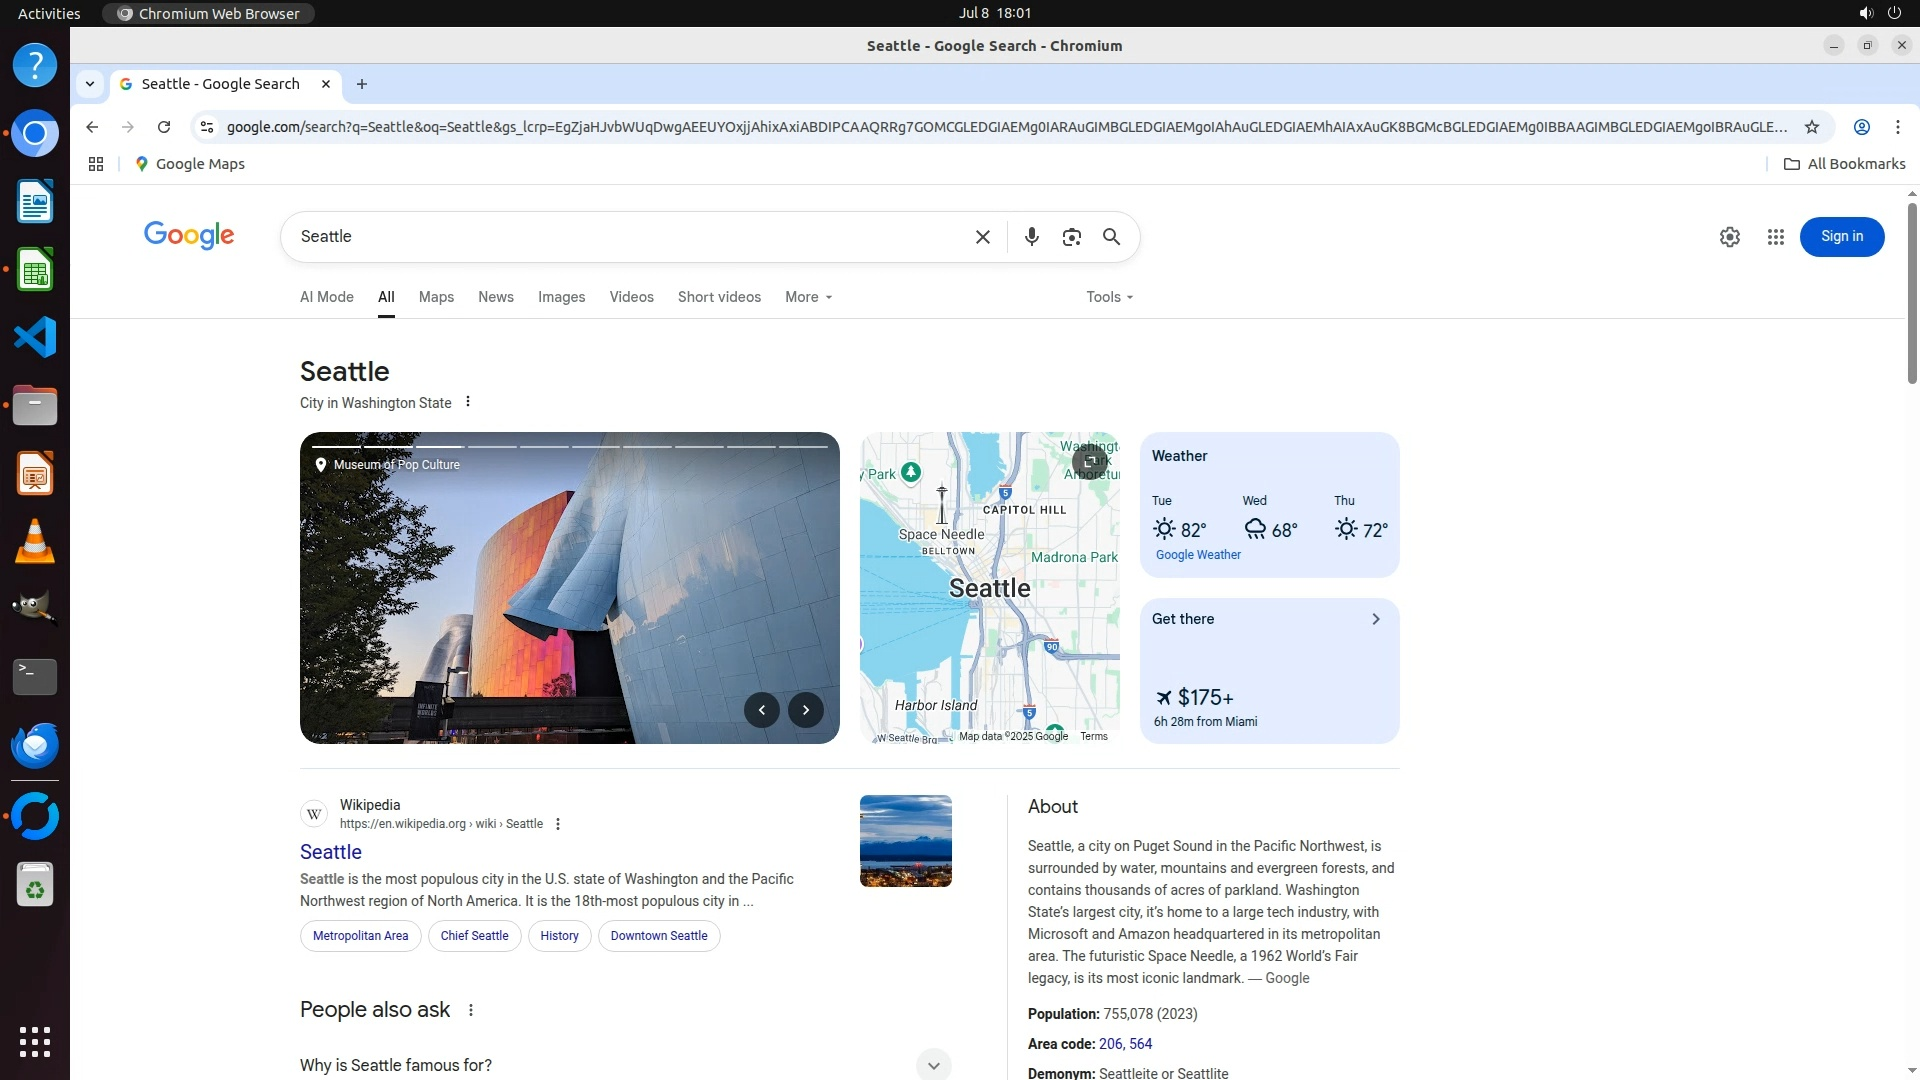This screenshot has height=1080, width=1920.
Task: Bookmark this page with star icon
Action: [x=1811, y=127]
